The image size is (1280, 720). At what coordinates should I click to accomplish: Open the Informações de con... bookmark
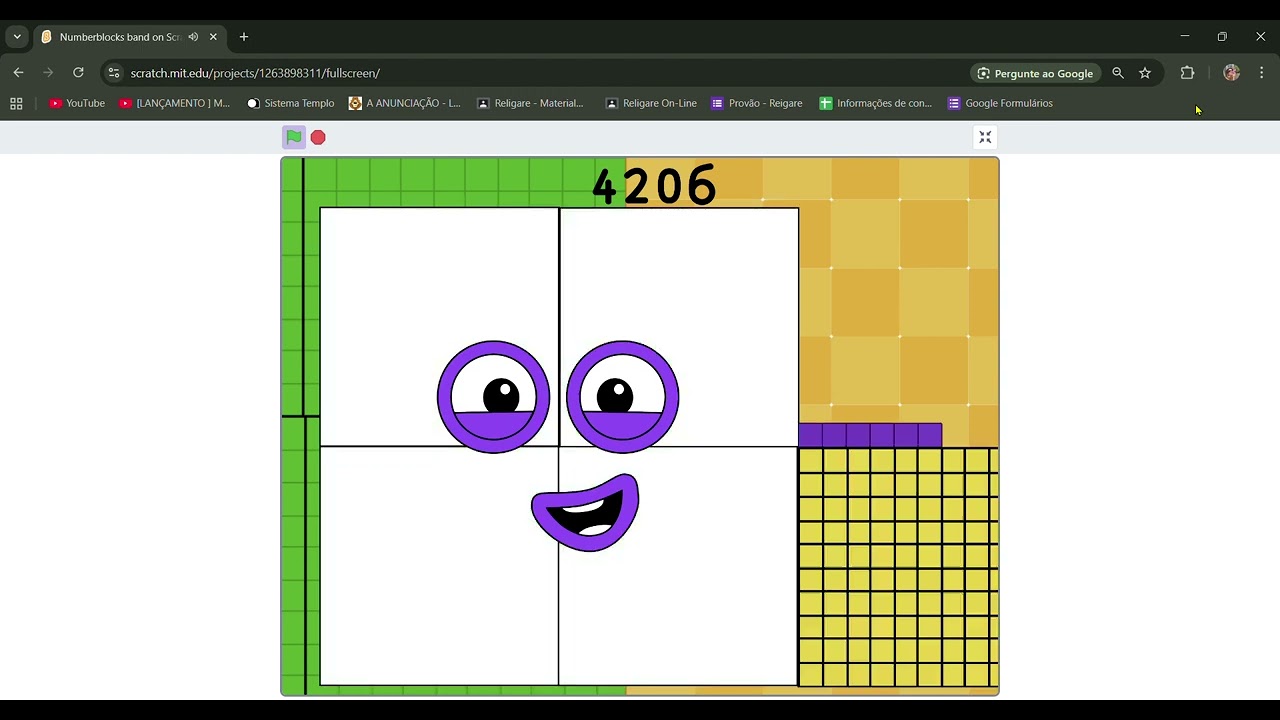pyautogui.click(x=875, y=103)
